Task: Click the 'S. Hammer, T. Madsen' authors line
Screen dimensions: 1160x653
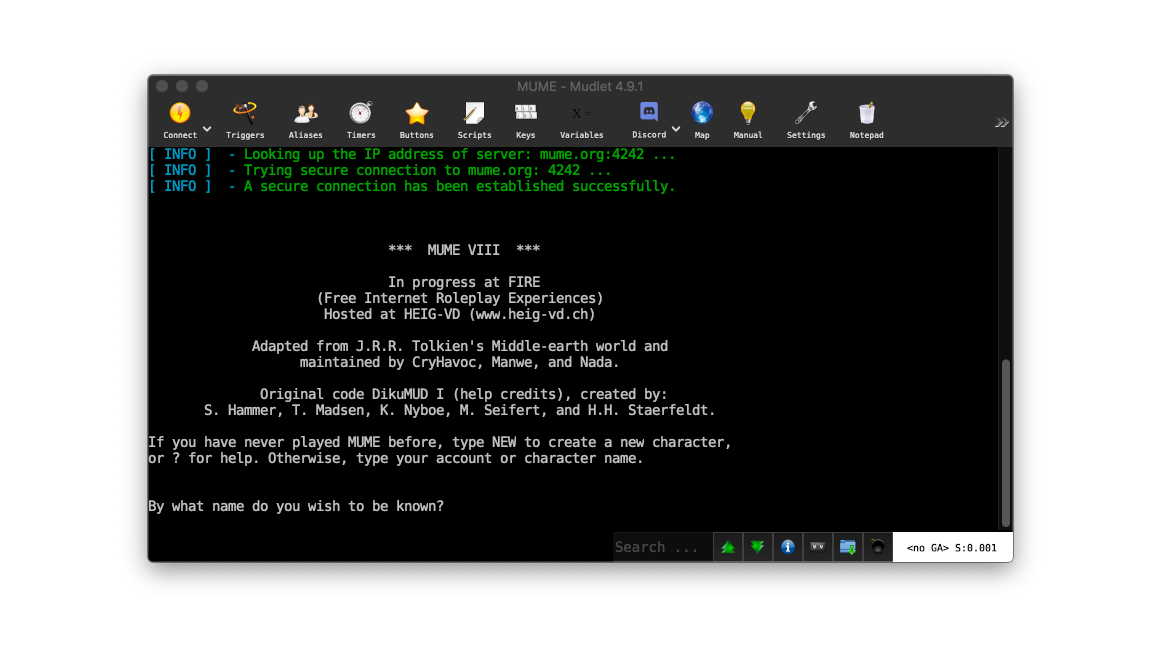Action: click(x=459, y=410)
